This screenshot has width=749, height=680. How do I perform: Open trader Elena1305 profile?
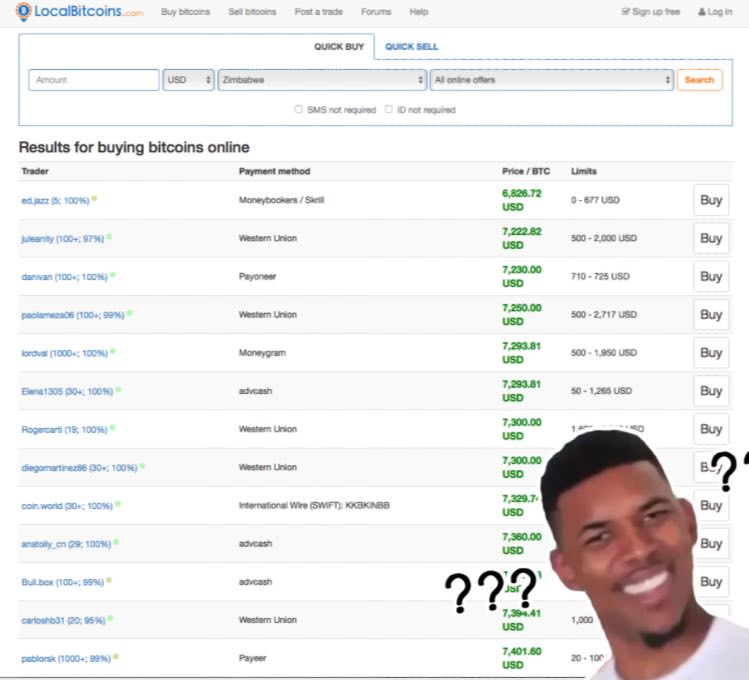coord(67,392)
